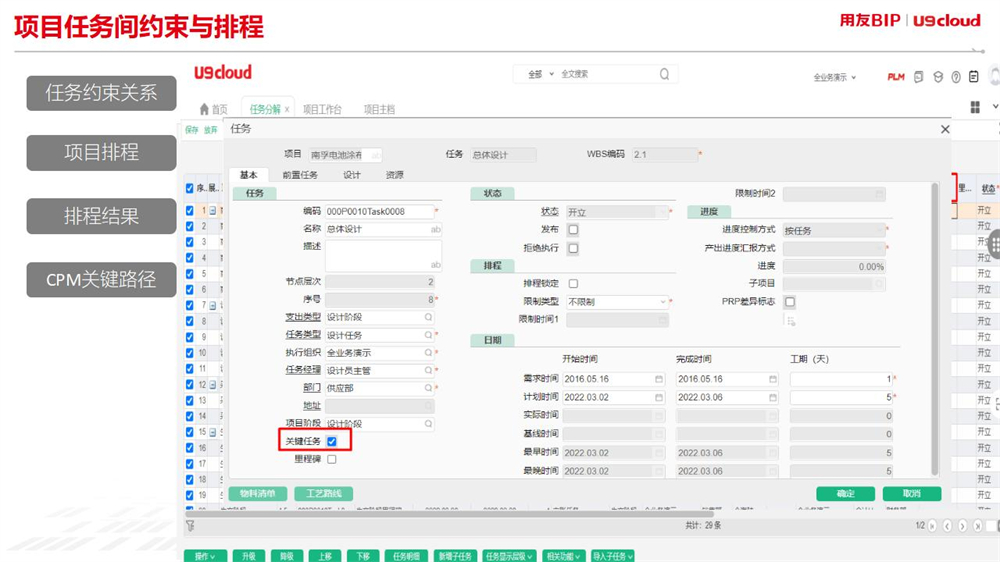Open the 项目工作台 tab
This screenshot has width=1000, height=562.
(322, 109)
